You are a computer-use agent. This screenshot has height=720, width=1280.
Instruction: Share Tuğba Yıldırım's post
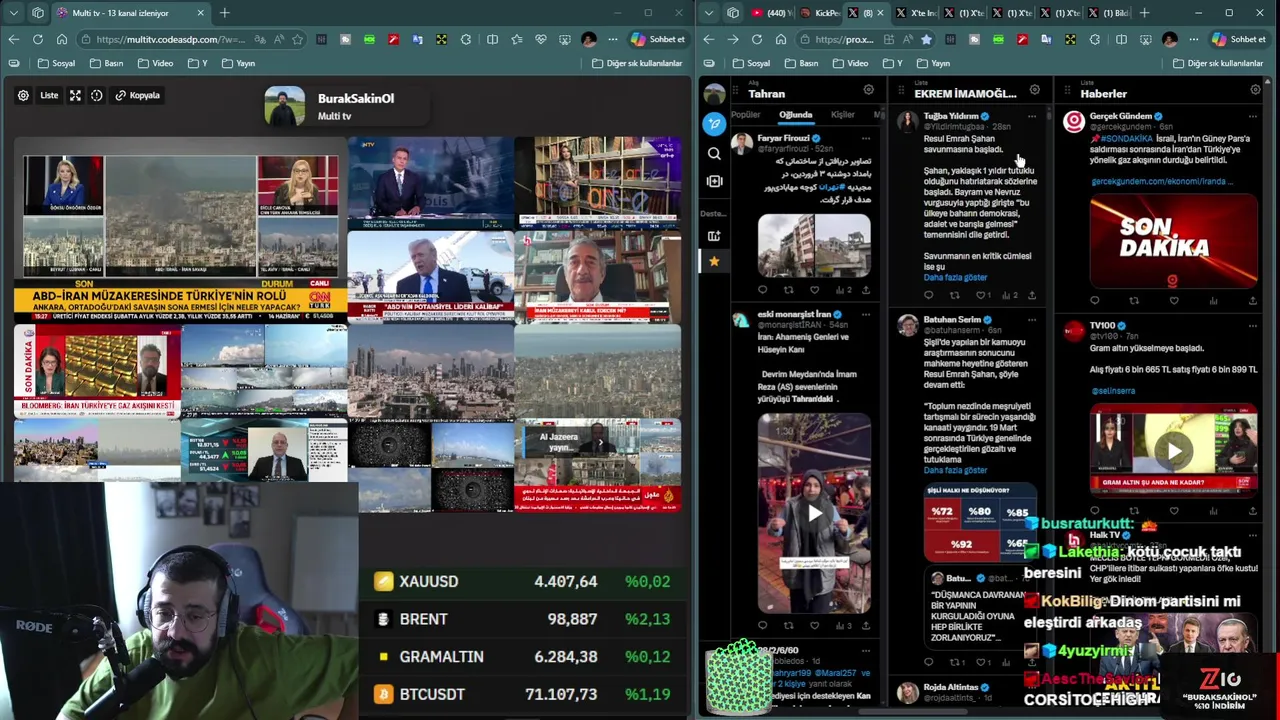pos(1032,295)
